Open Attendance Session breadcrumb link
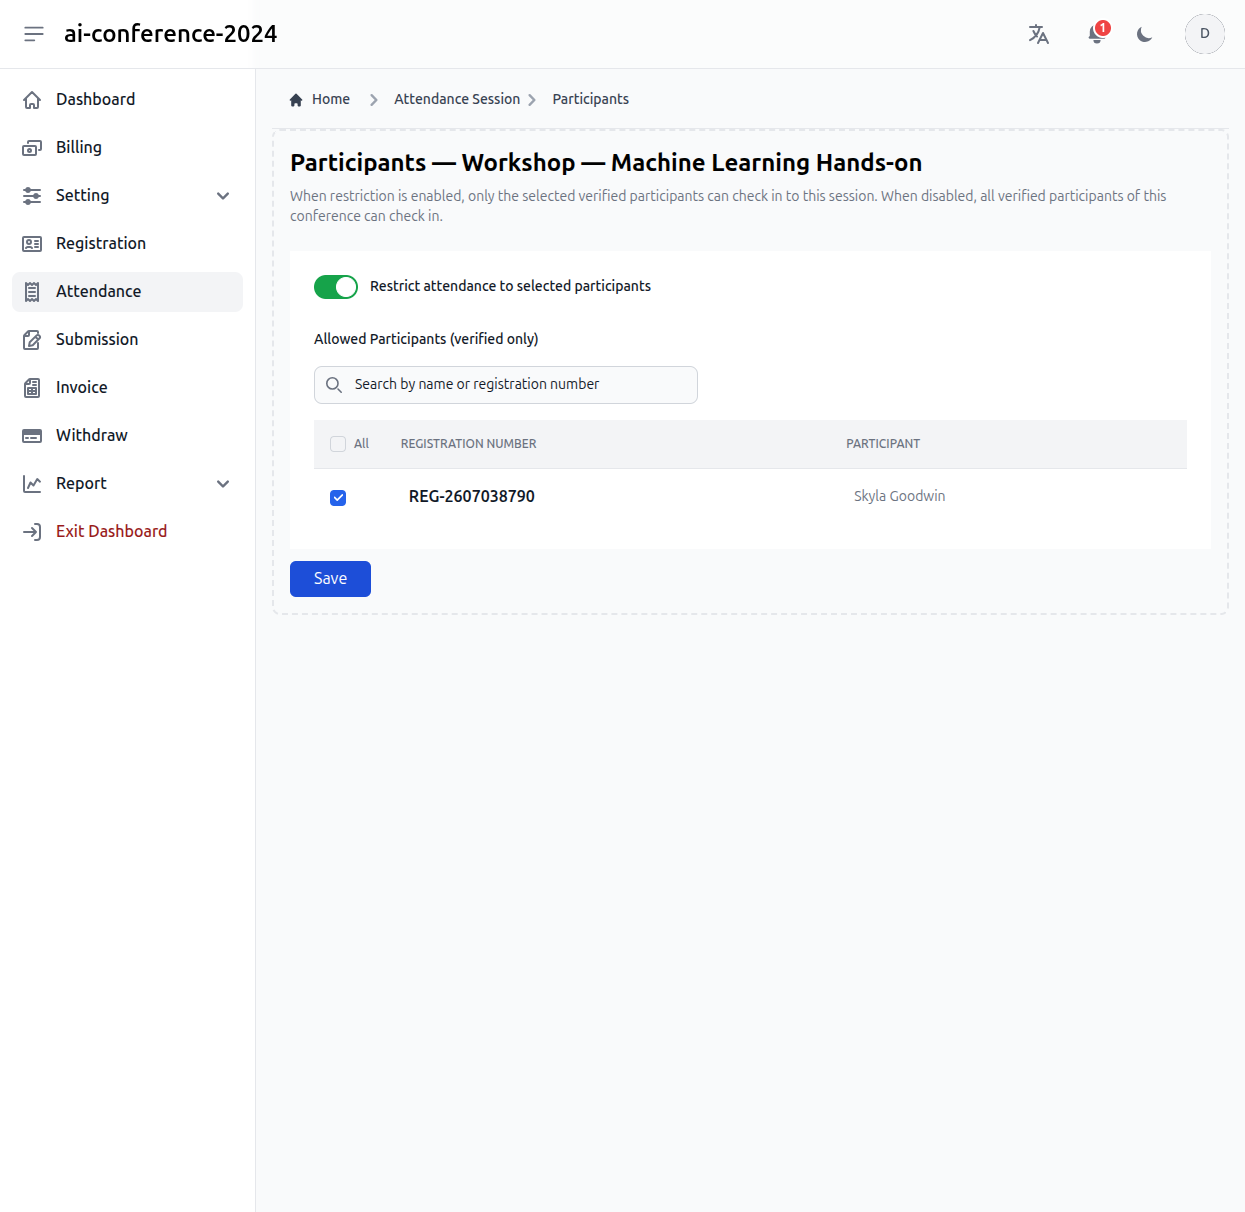Screen dimensions: 1245x1212 [457, 99]
